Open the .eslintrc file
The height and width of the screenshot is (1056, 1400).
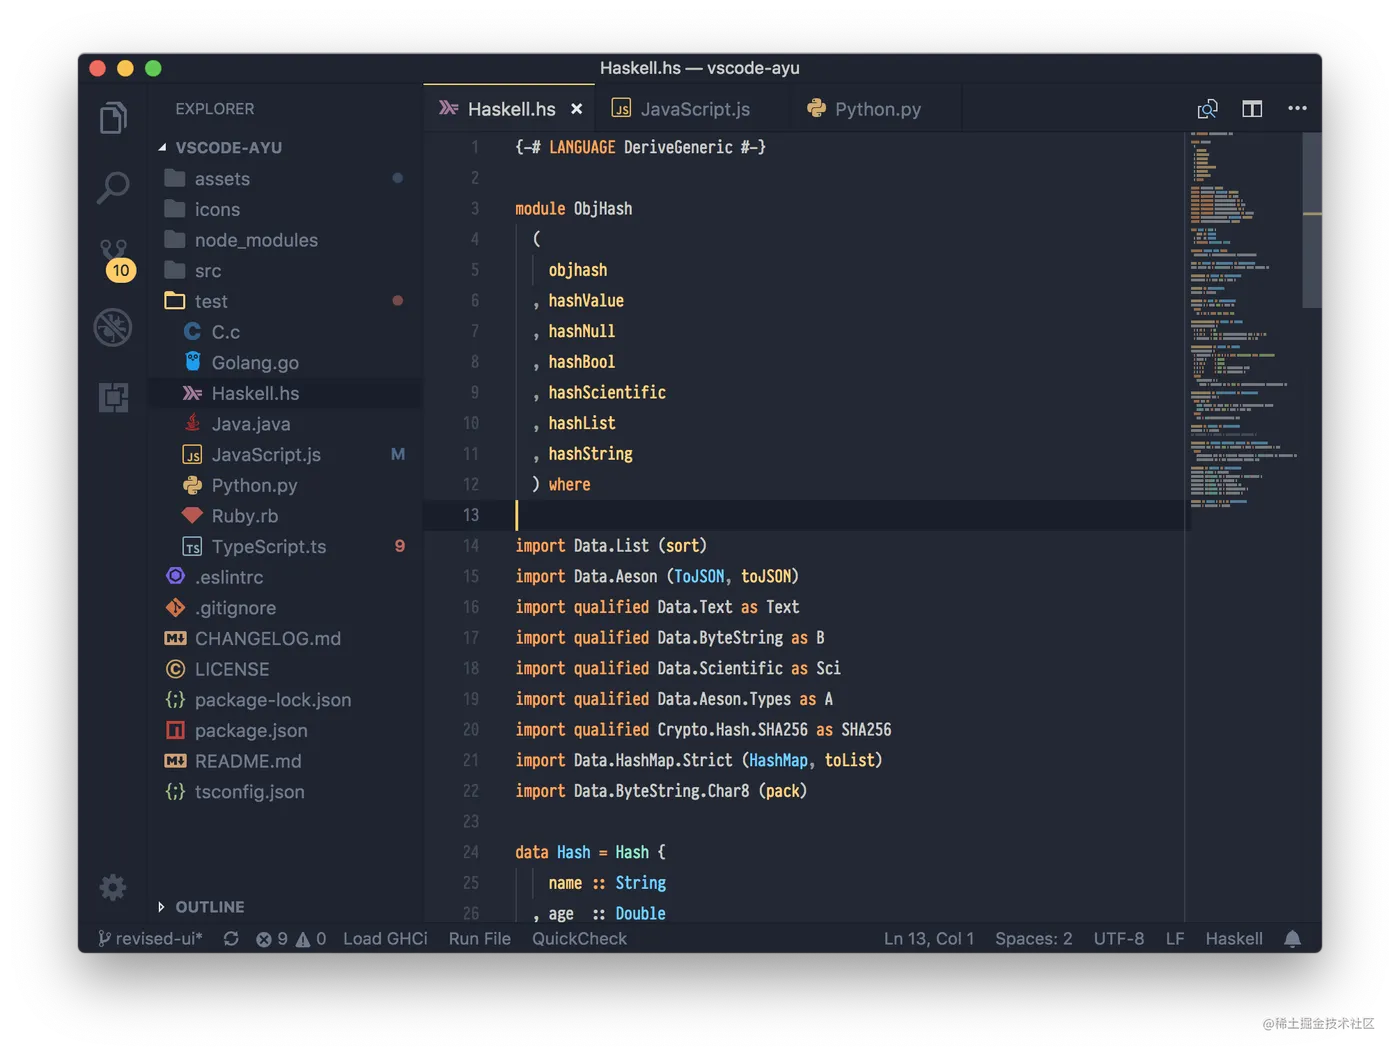coord(285,577)
